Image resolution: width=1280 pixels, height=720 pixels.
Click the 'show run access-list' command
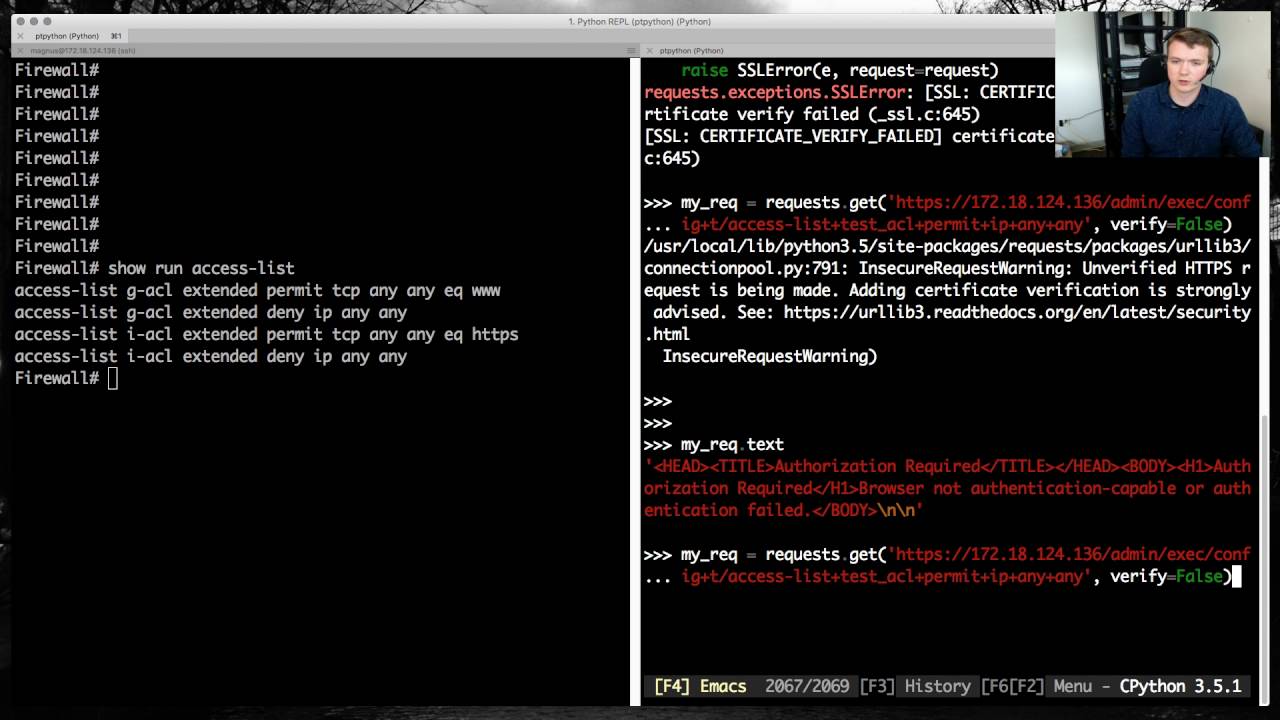[201, 268]
